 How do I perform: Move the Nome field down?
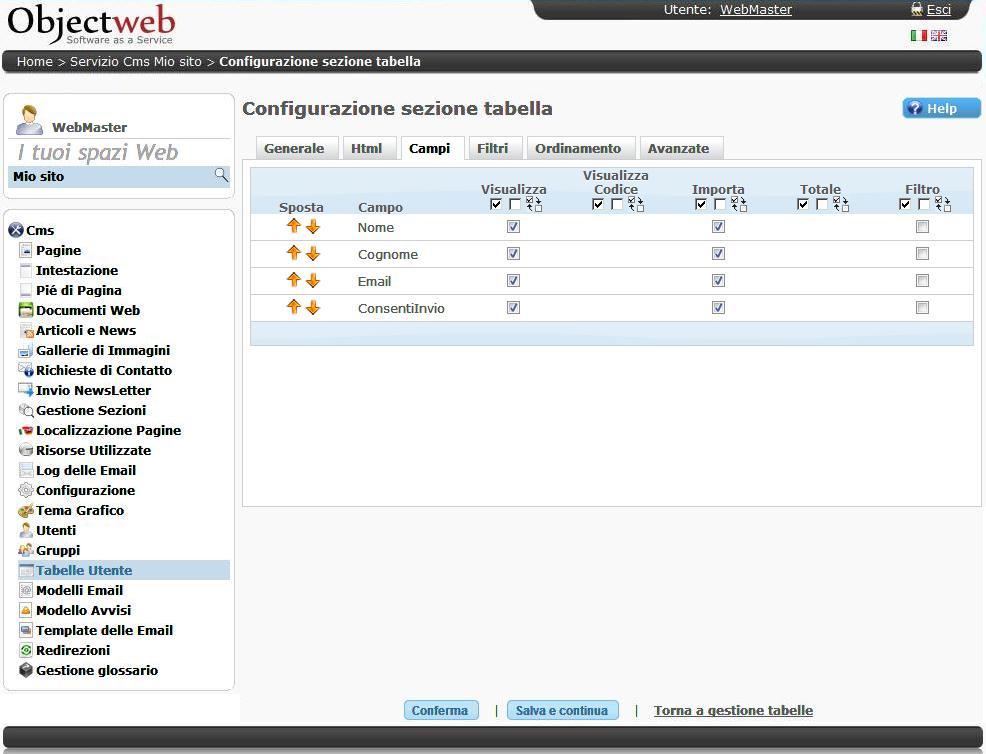tap(313, 227)
